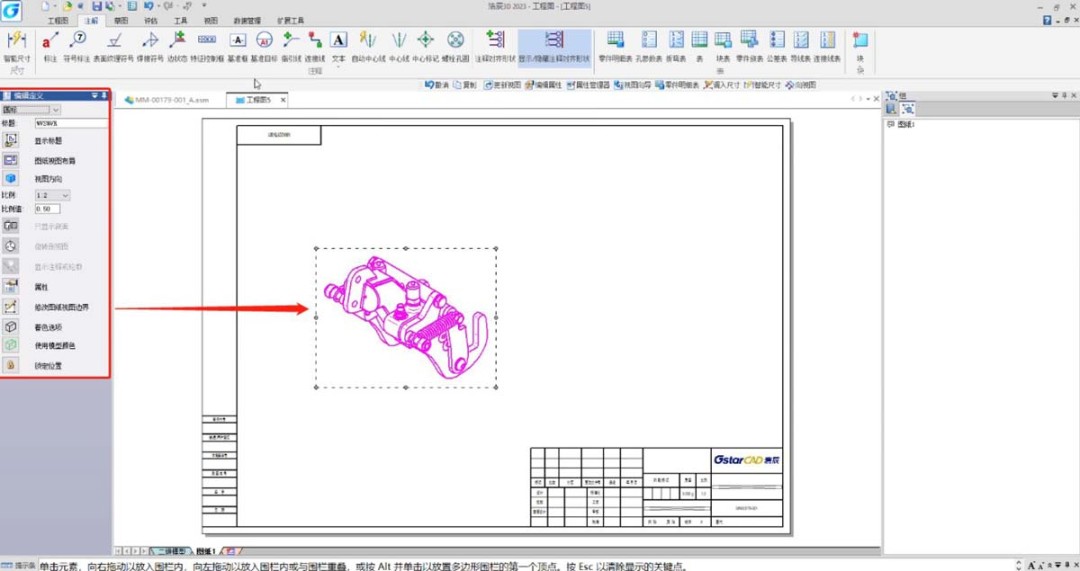1080x571 pixels.
Task: Click the 中心标记 center mark icon
Action: pos(425,42)
